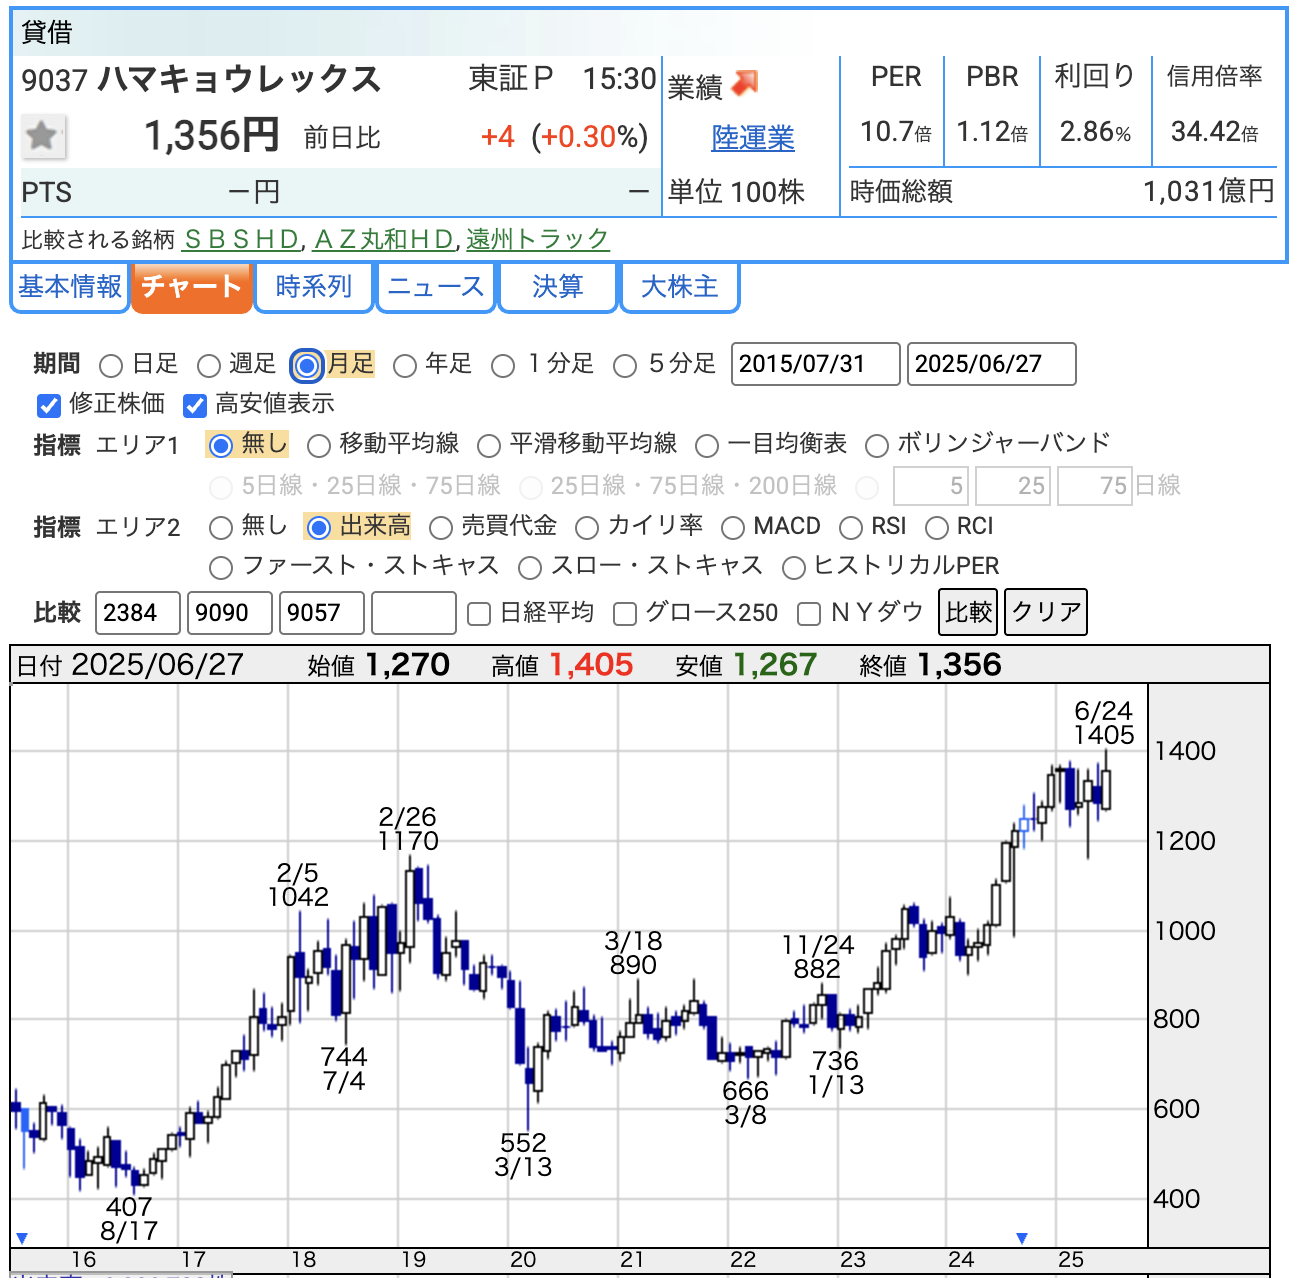
Task: Open the 時系列 tab
Action: pos(314,288)
